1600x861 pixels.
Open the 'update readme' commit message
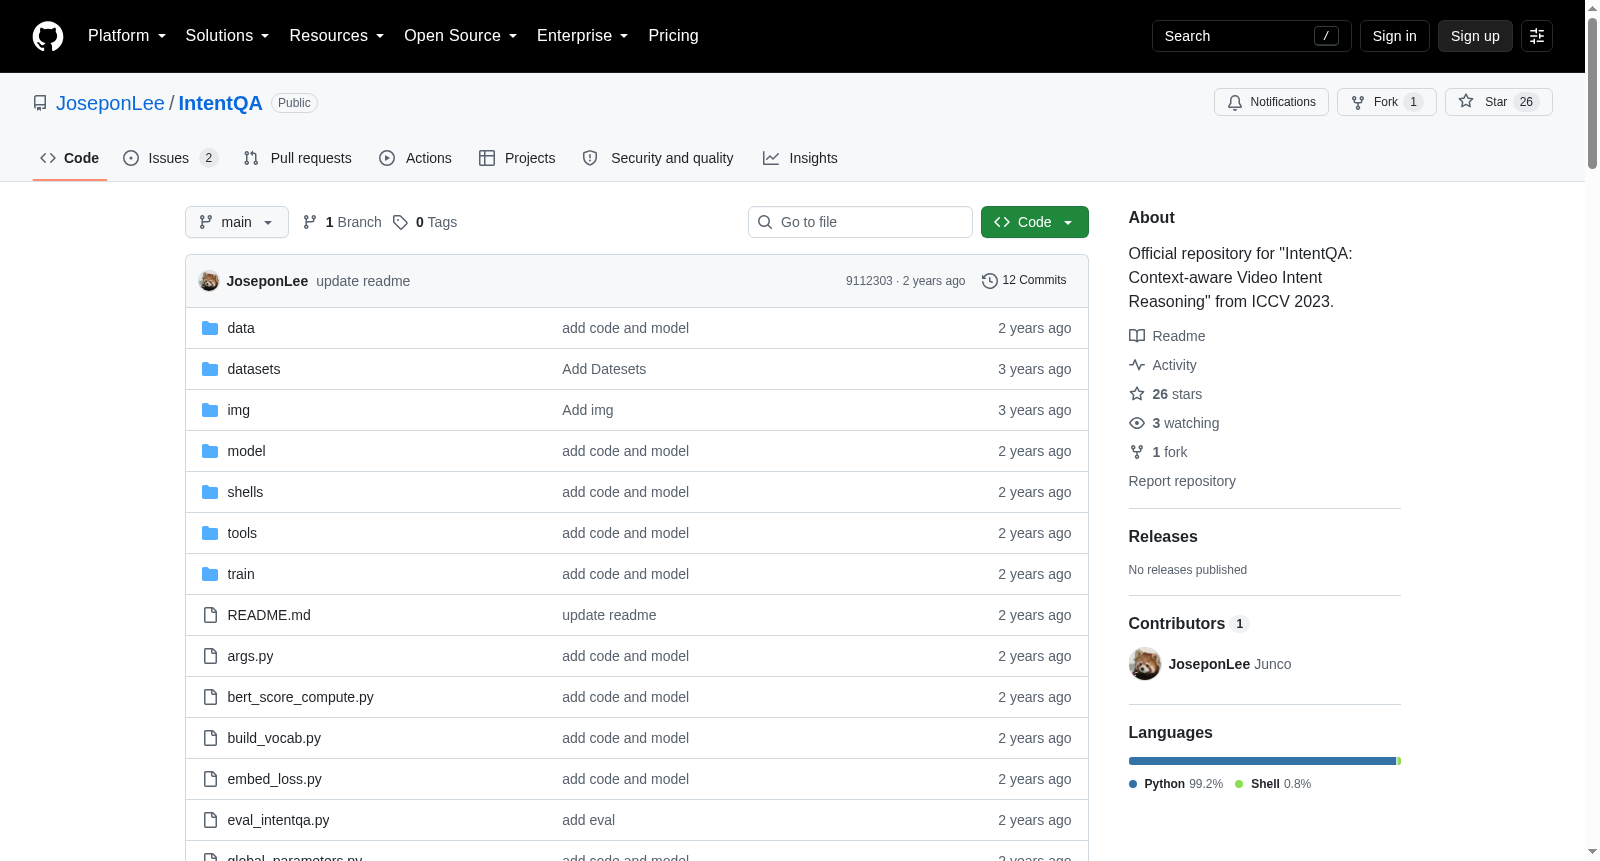(363, 281)
